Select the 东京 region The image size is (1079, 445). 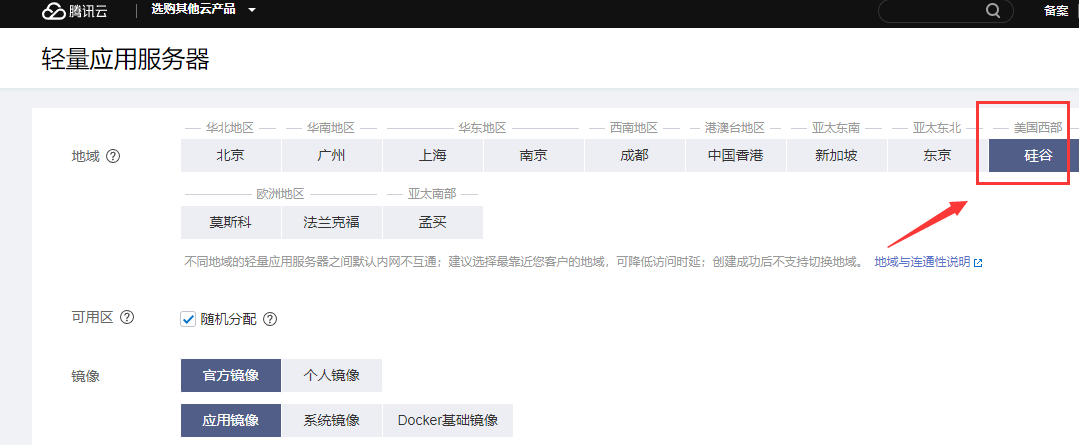point(937,155)
